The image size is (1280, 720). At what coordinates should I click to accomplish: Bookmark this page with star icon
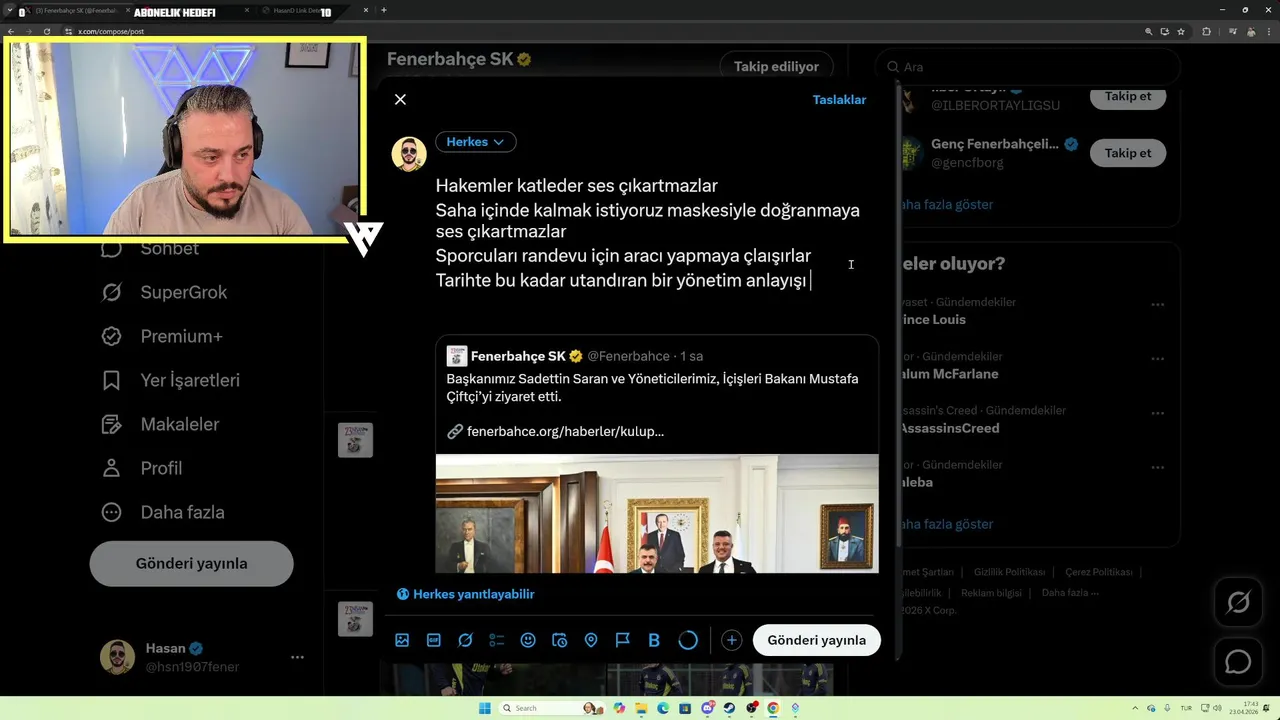pos(1181,31)
